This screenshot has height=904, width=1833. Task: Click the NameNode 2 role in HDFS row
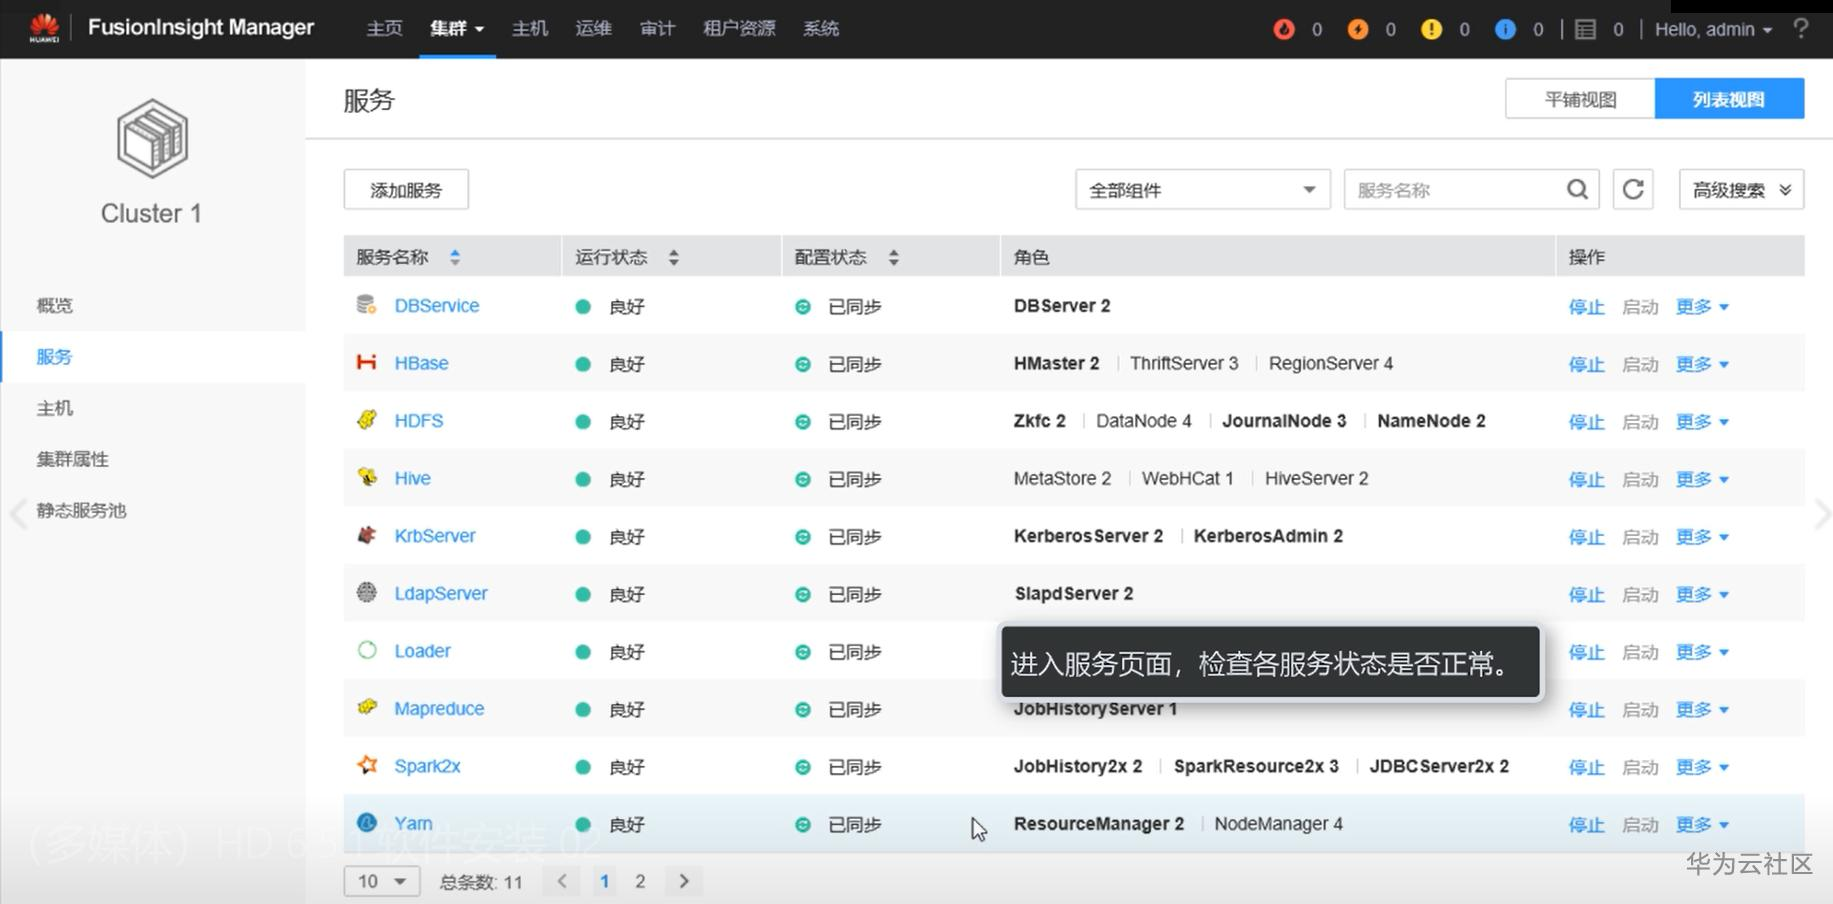1431,421
